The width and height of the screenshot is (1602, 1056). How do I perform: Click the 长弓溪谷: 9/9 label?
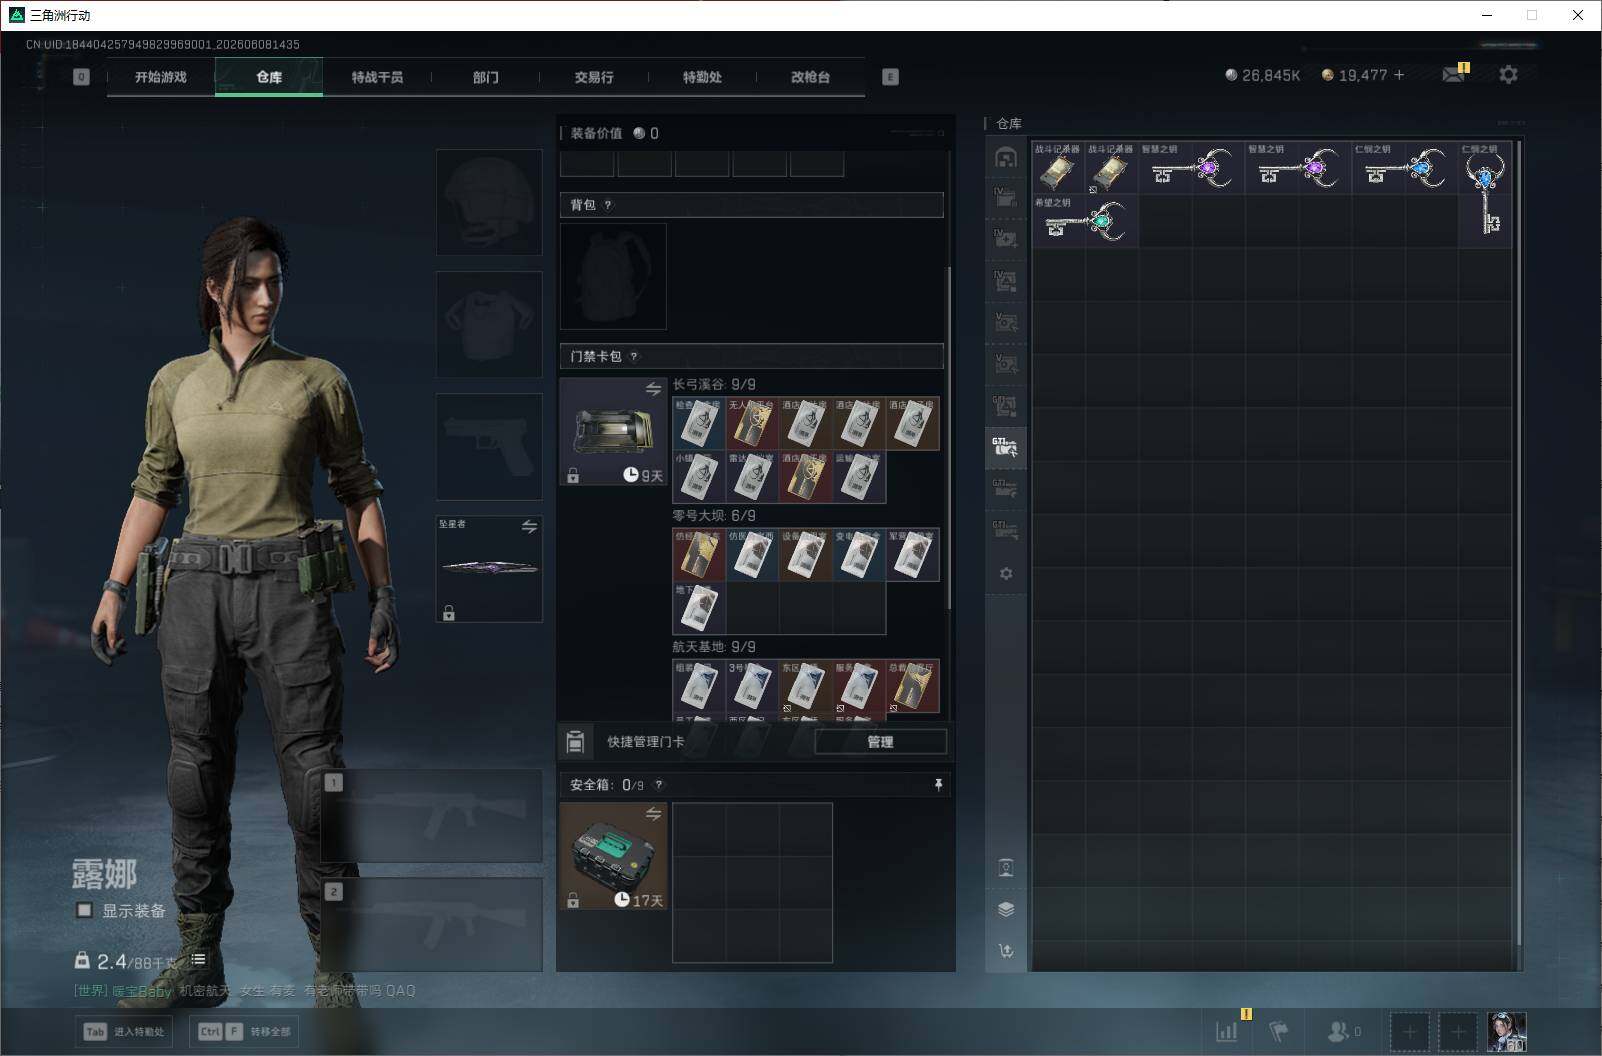(714, 384)
